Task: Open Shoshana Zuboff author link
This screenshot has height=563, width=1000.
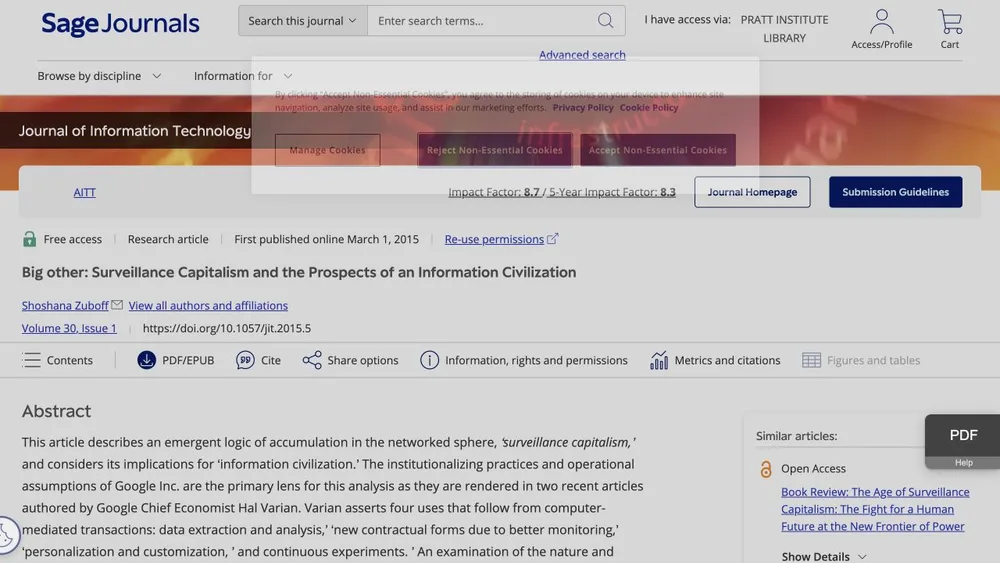Action: [x=65, y=305]
